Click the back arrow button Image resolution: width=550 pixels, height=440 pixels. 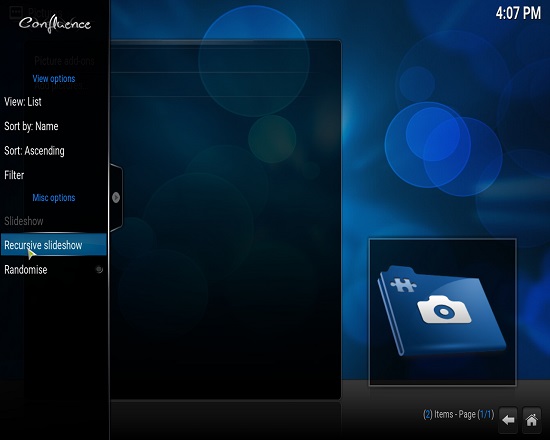pyautogui.click(x=508, y=419)
